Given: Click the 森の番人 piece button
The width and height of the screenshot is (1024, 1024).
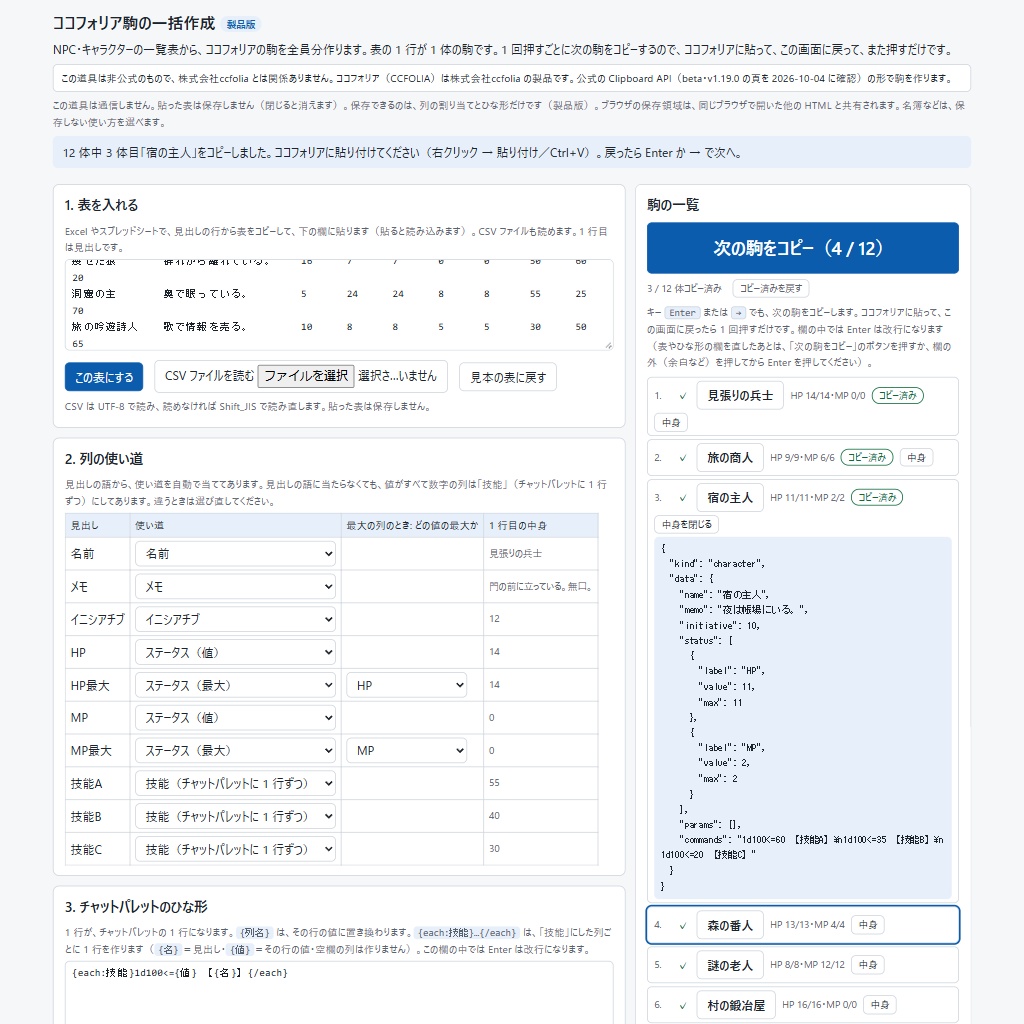Looking at the screenshot, I should click(729, 925).
